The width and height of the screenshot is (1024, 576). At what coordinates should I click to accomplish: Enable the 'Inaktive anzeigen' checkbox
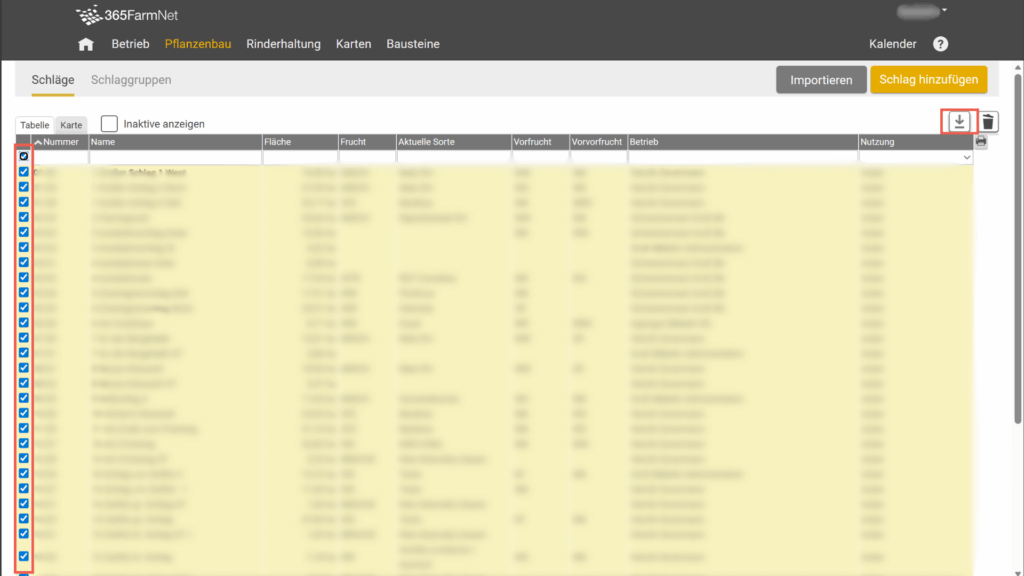pos(109,124)
